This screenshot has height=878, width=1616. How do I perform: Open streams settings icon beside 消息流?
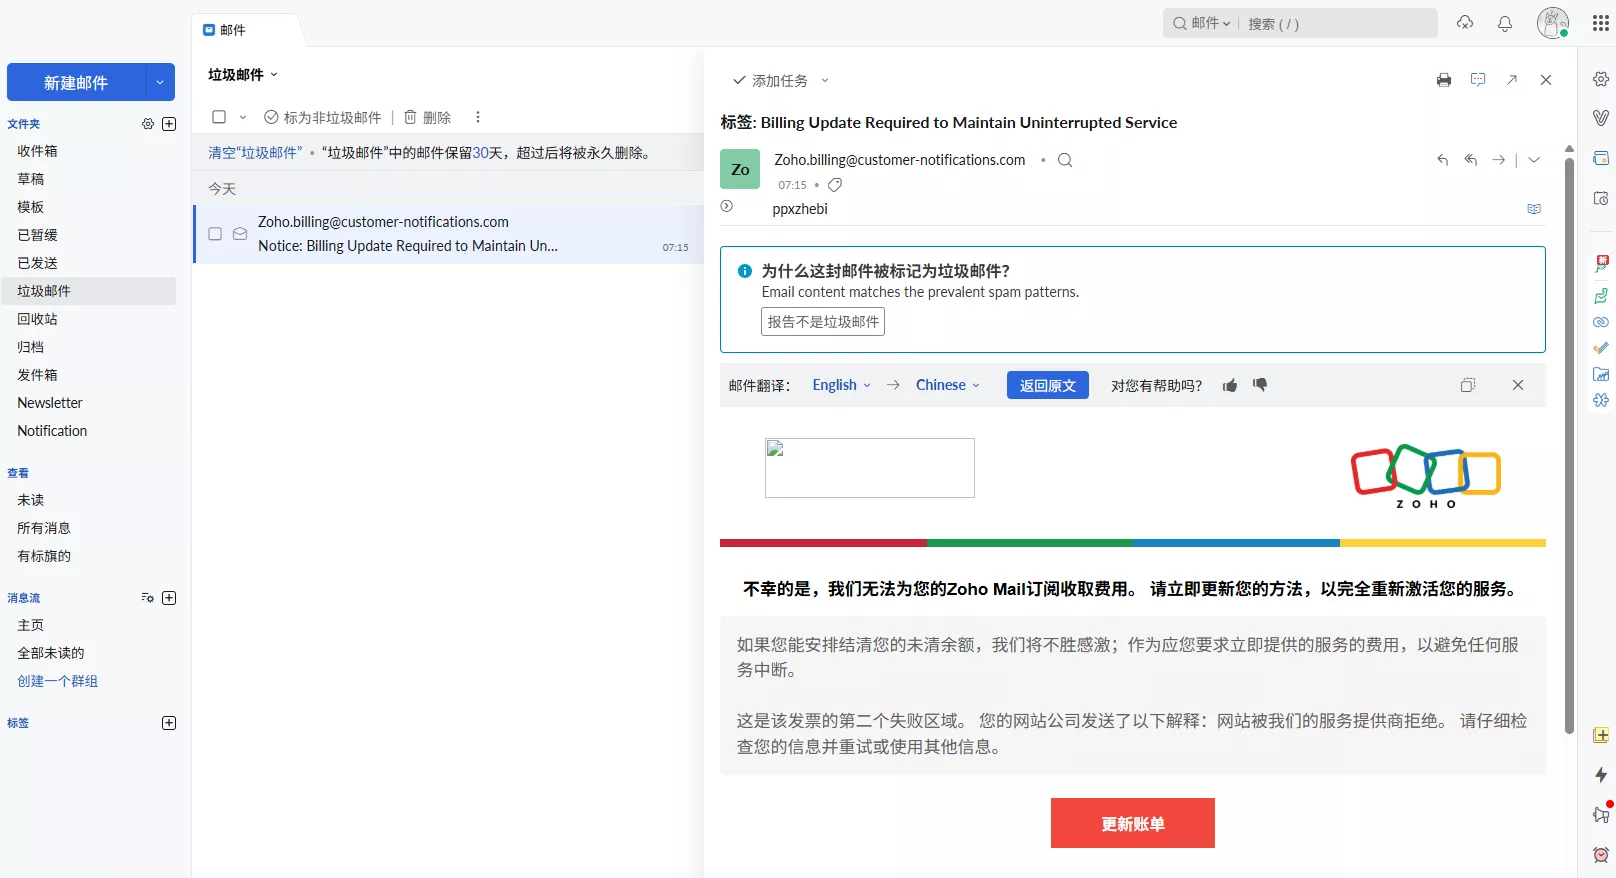148,598
